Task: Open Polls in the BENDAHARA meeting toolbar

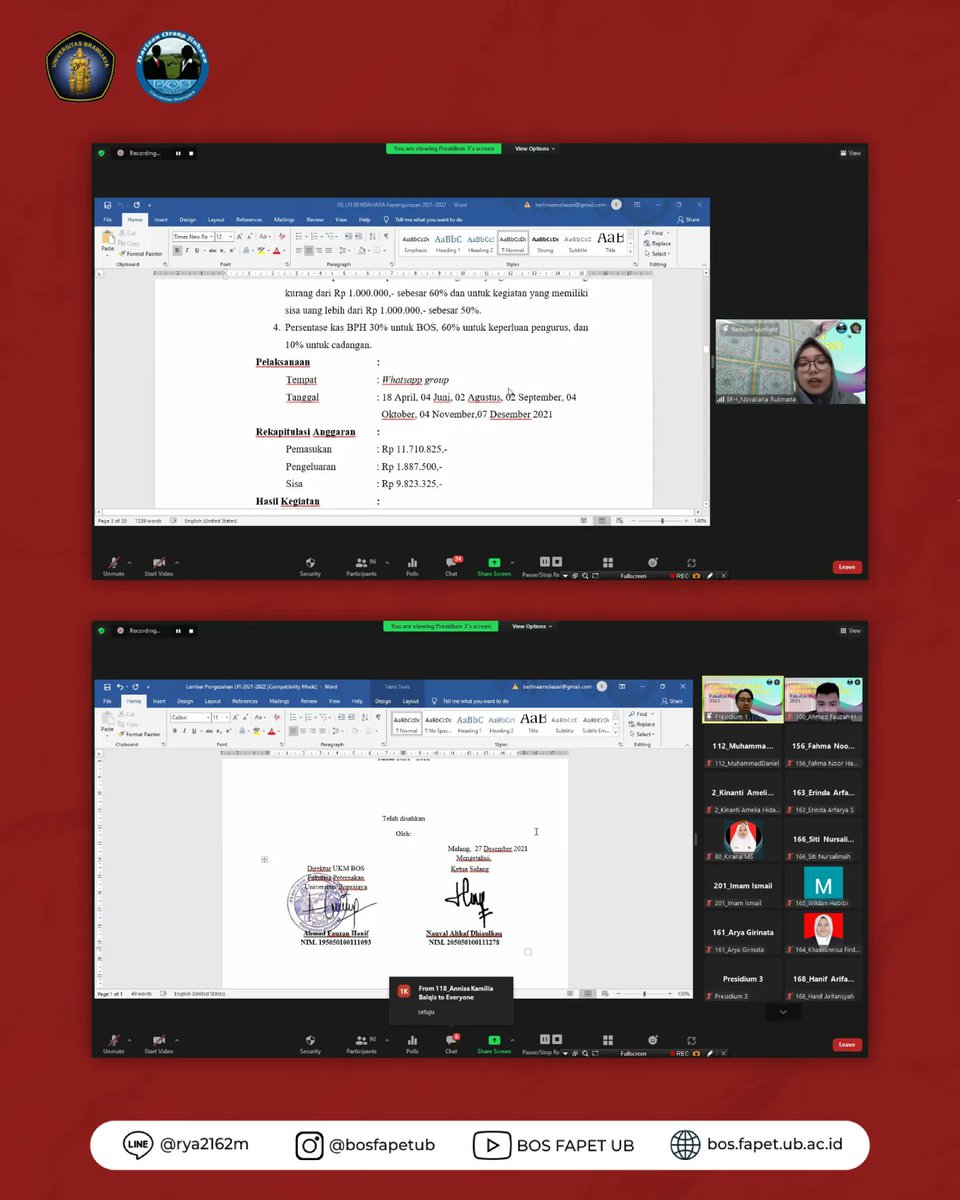Action: pyautogui.click(x=412, y=567)
